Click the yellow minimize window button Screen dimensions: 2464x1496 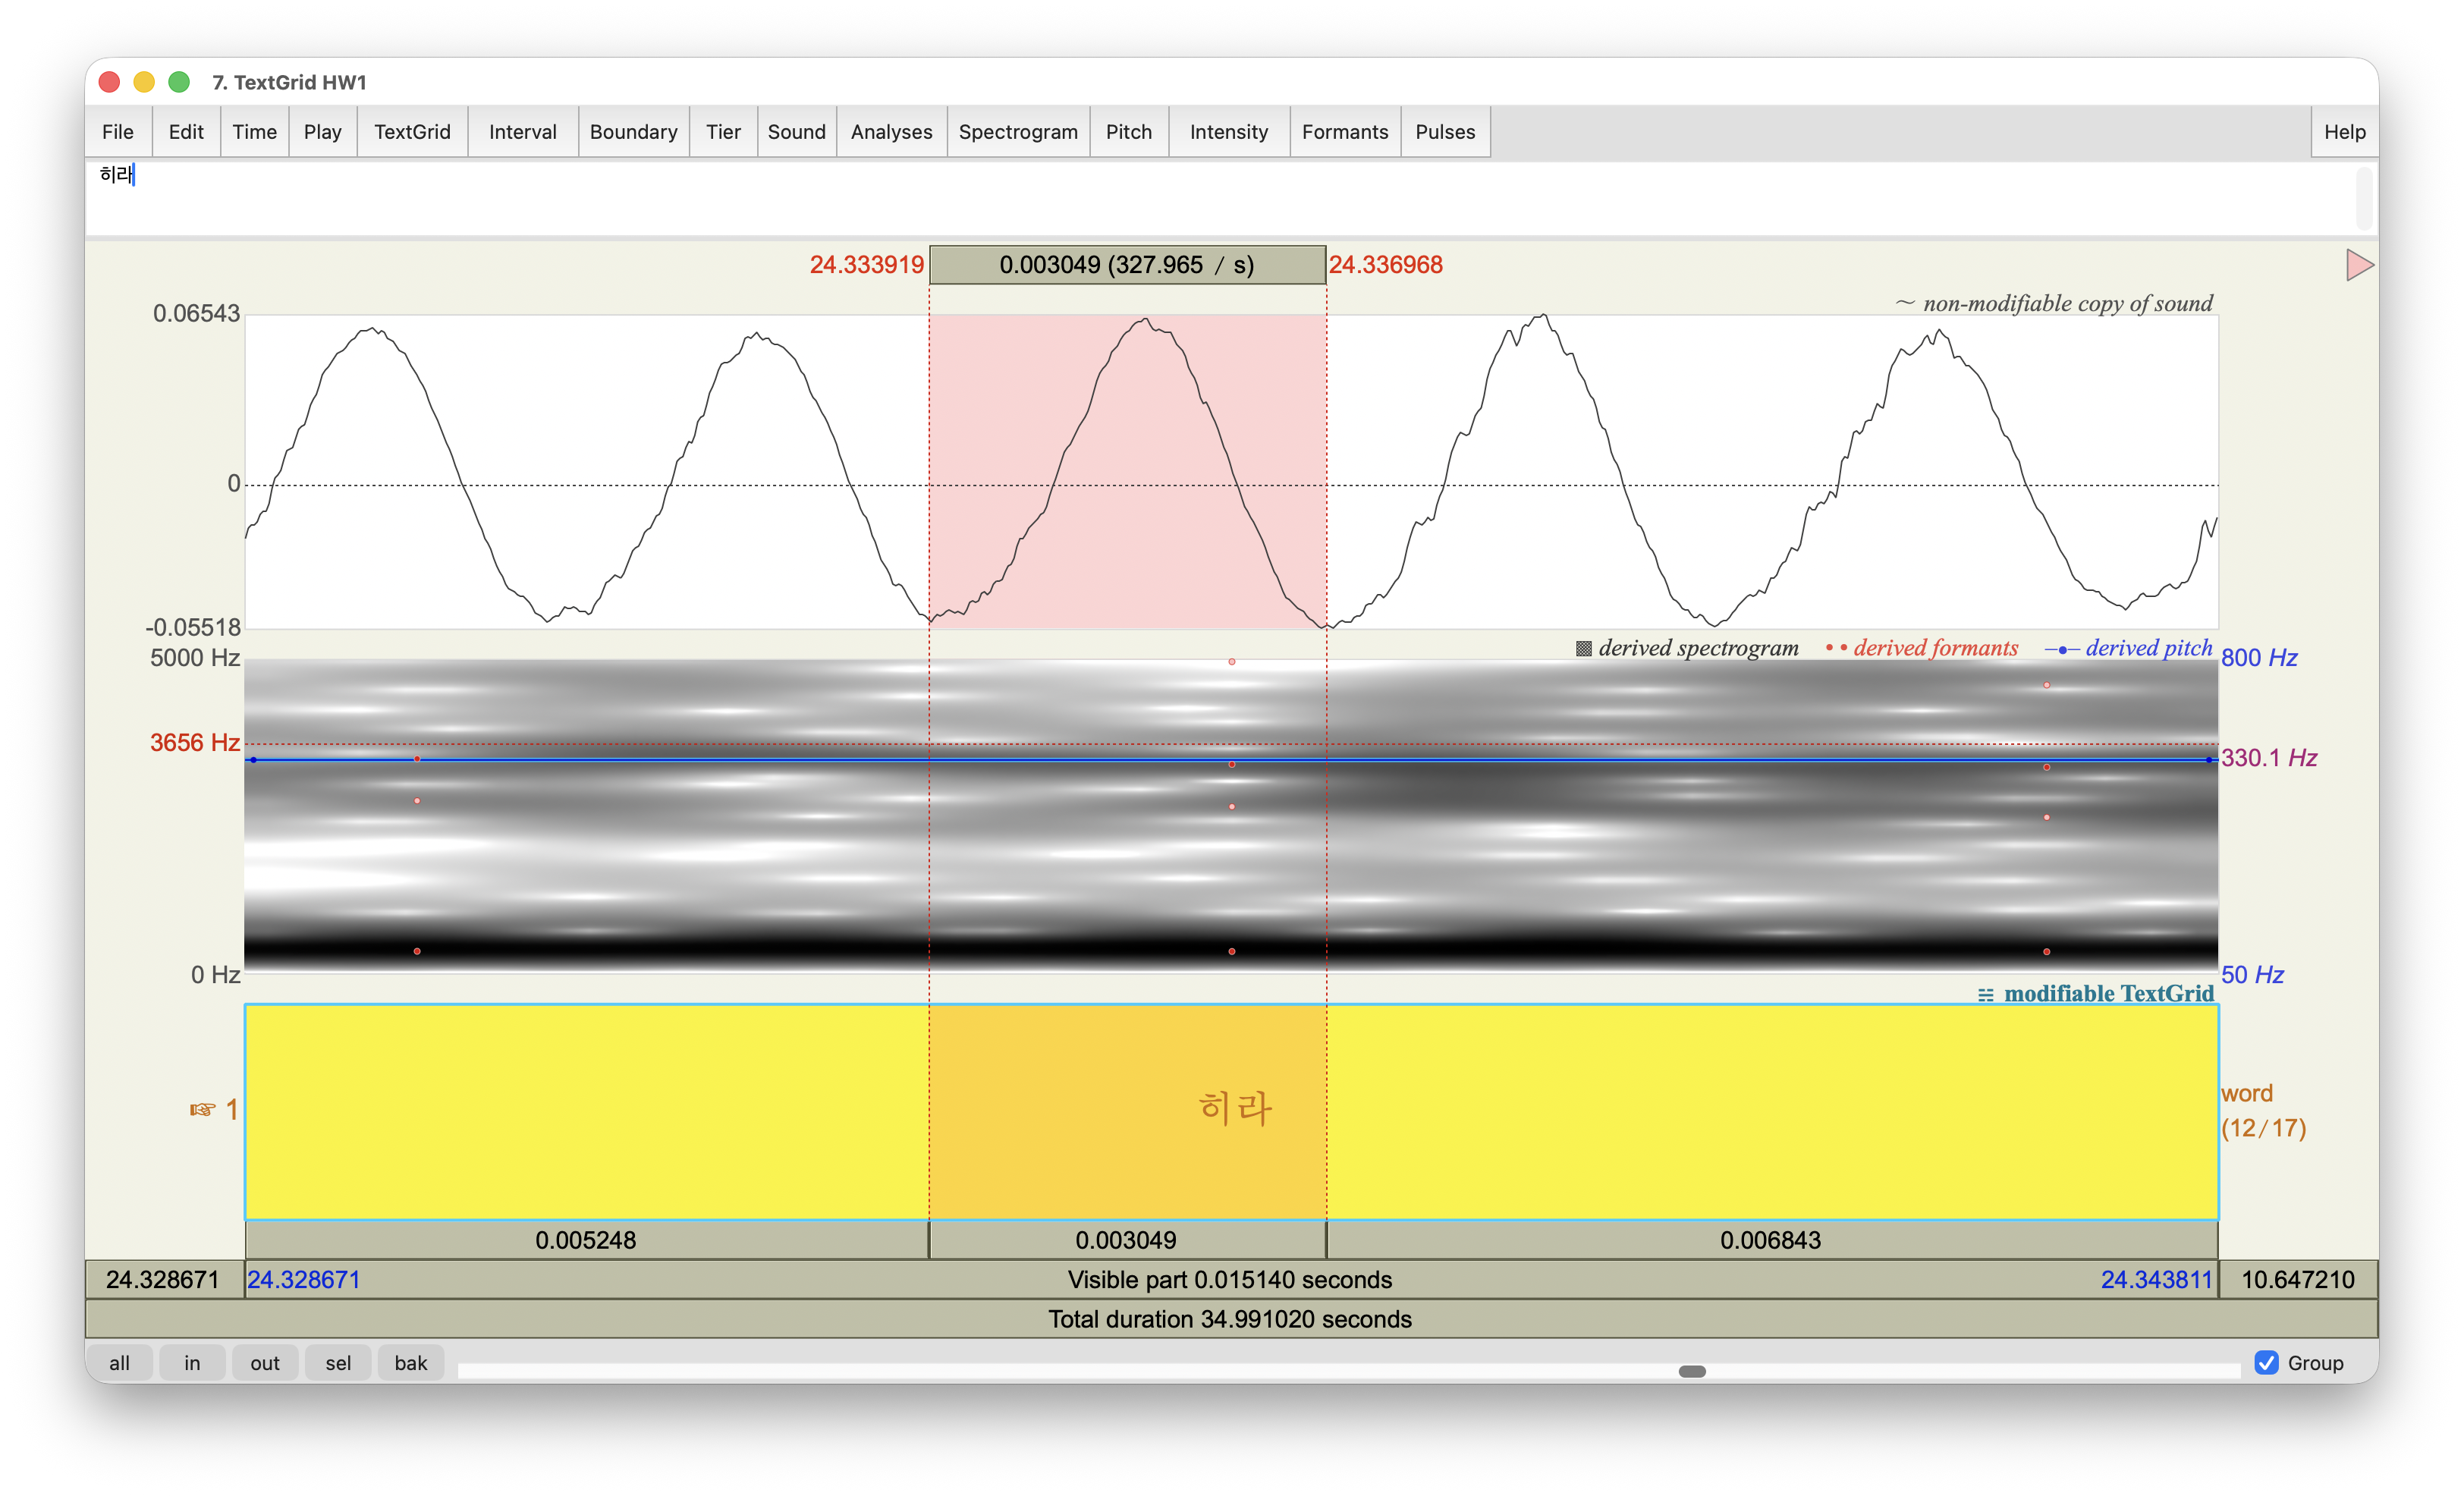[144, 82]
